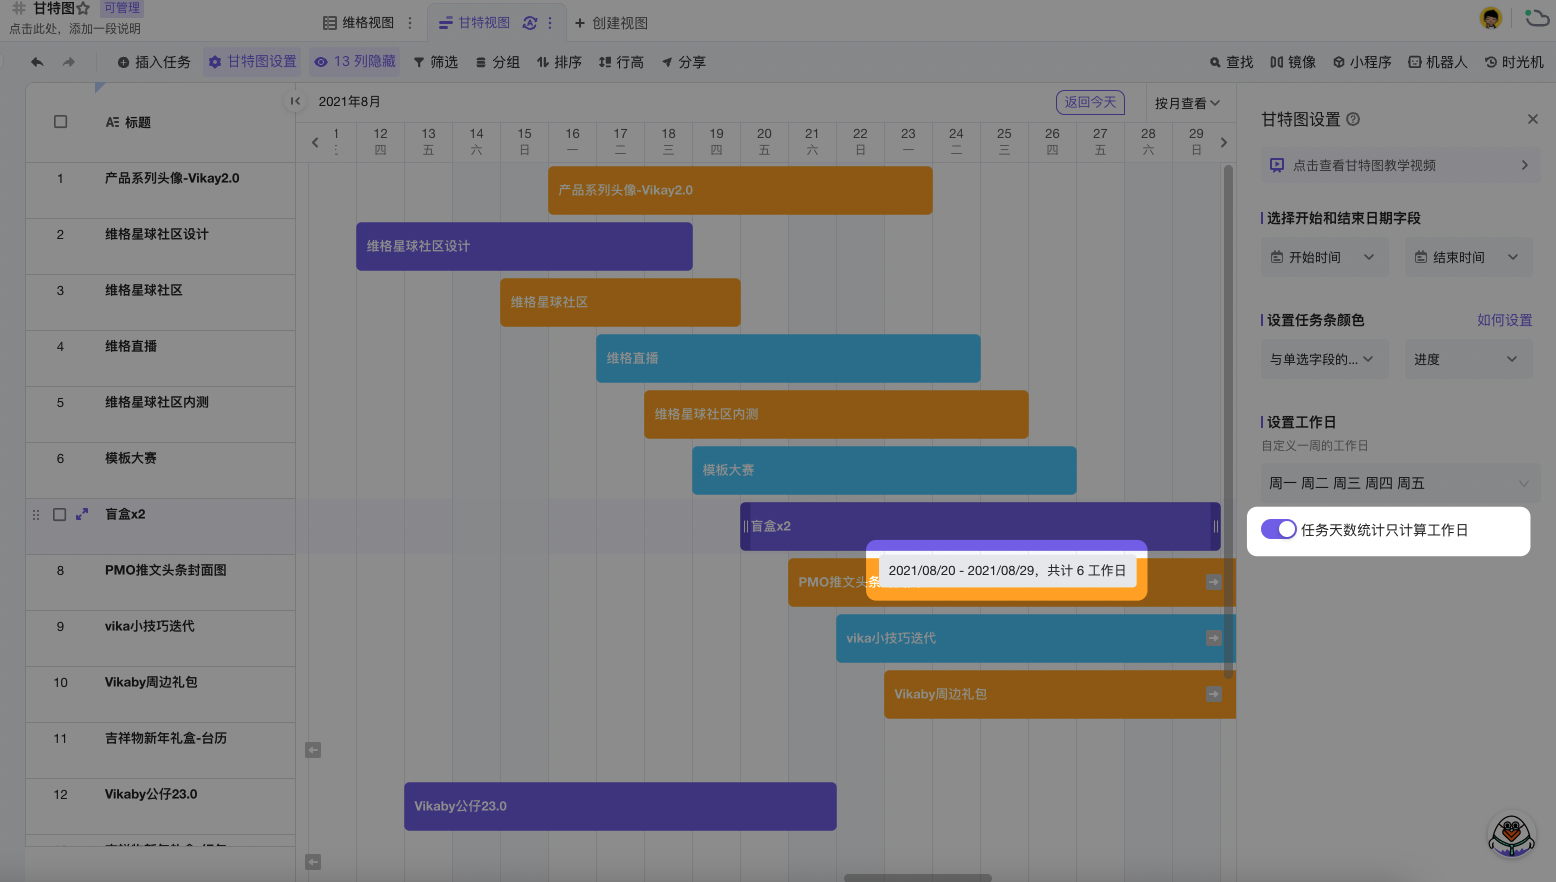Open the end time field dropdown
This screenshot has height=882, width=1556.
click(1467, 257)
